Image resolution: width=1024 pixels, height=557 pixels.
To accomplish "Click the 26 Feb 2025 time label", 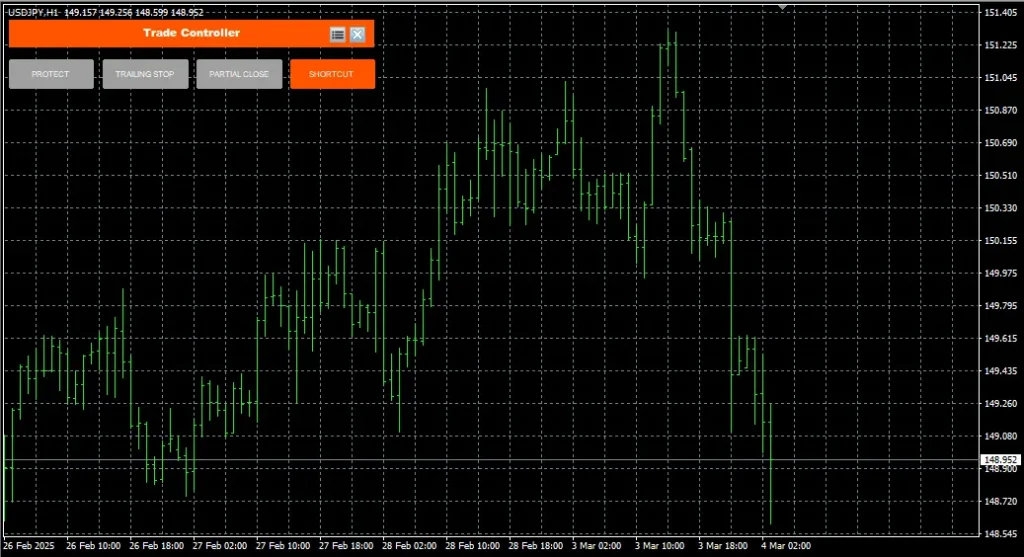I will [29, 546].
